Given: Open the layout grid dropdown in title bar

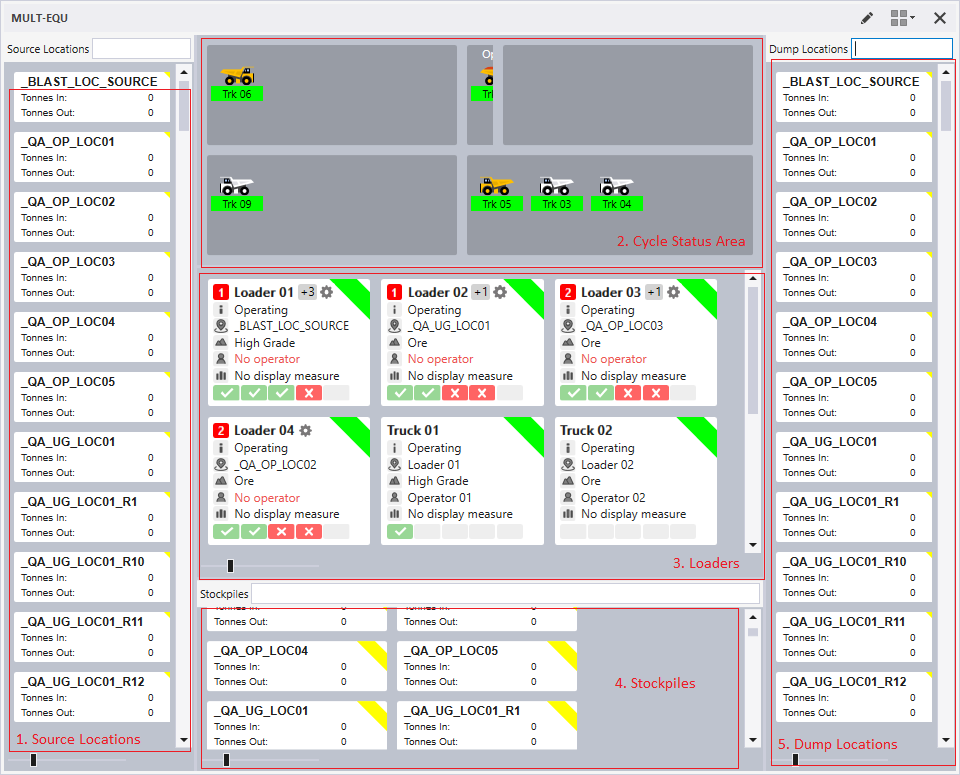Looking at the screenshot, I should pyautogui.click(x=902, y=18).
